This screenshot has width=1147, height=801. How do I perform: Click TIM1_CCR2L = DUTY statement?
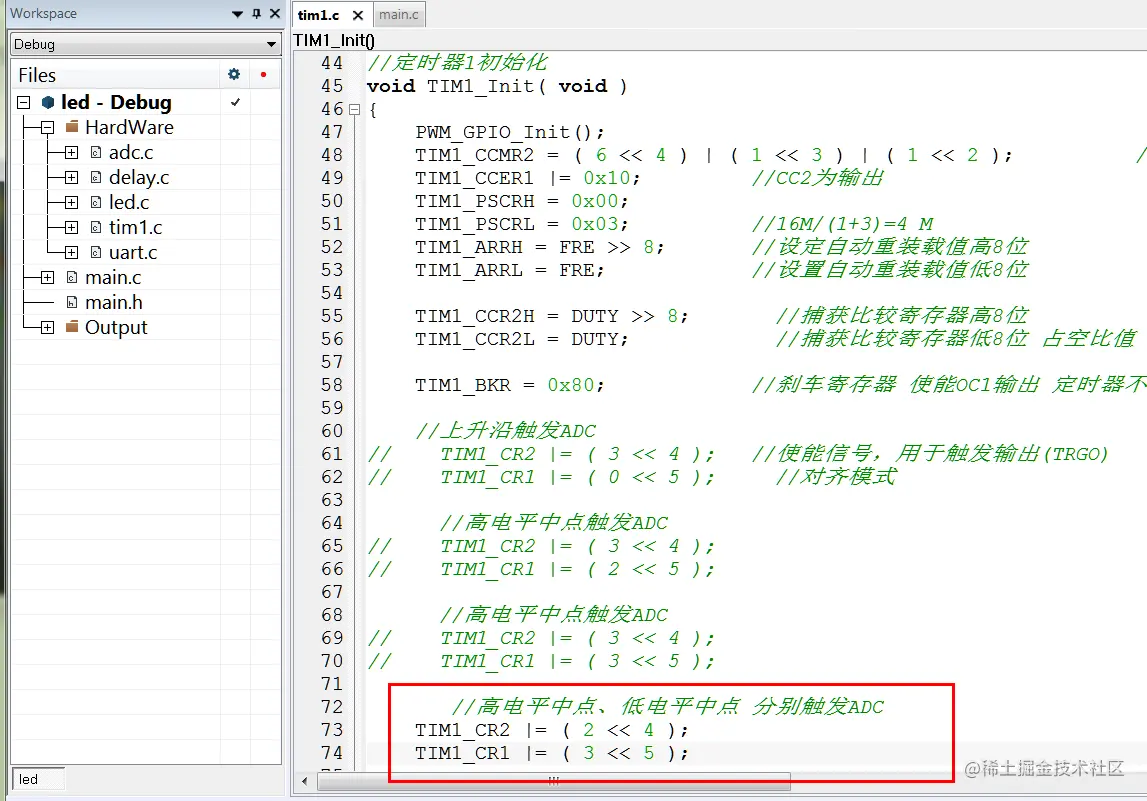coord(522,339)
